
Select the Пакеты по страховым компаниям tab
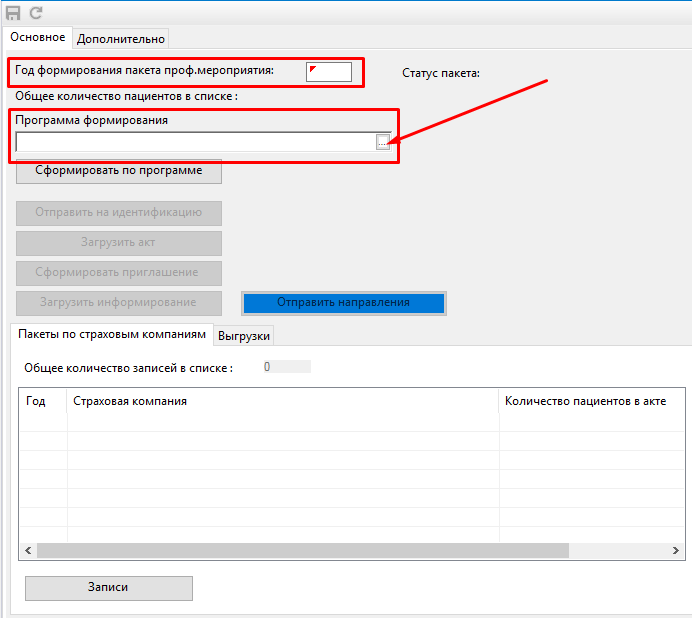[112, 334]
